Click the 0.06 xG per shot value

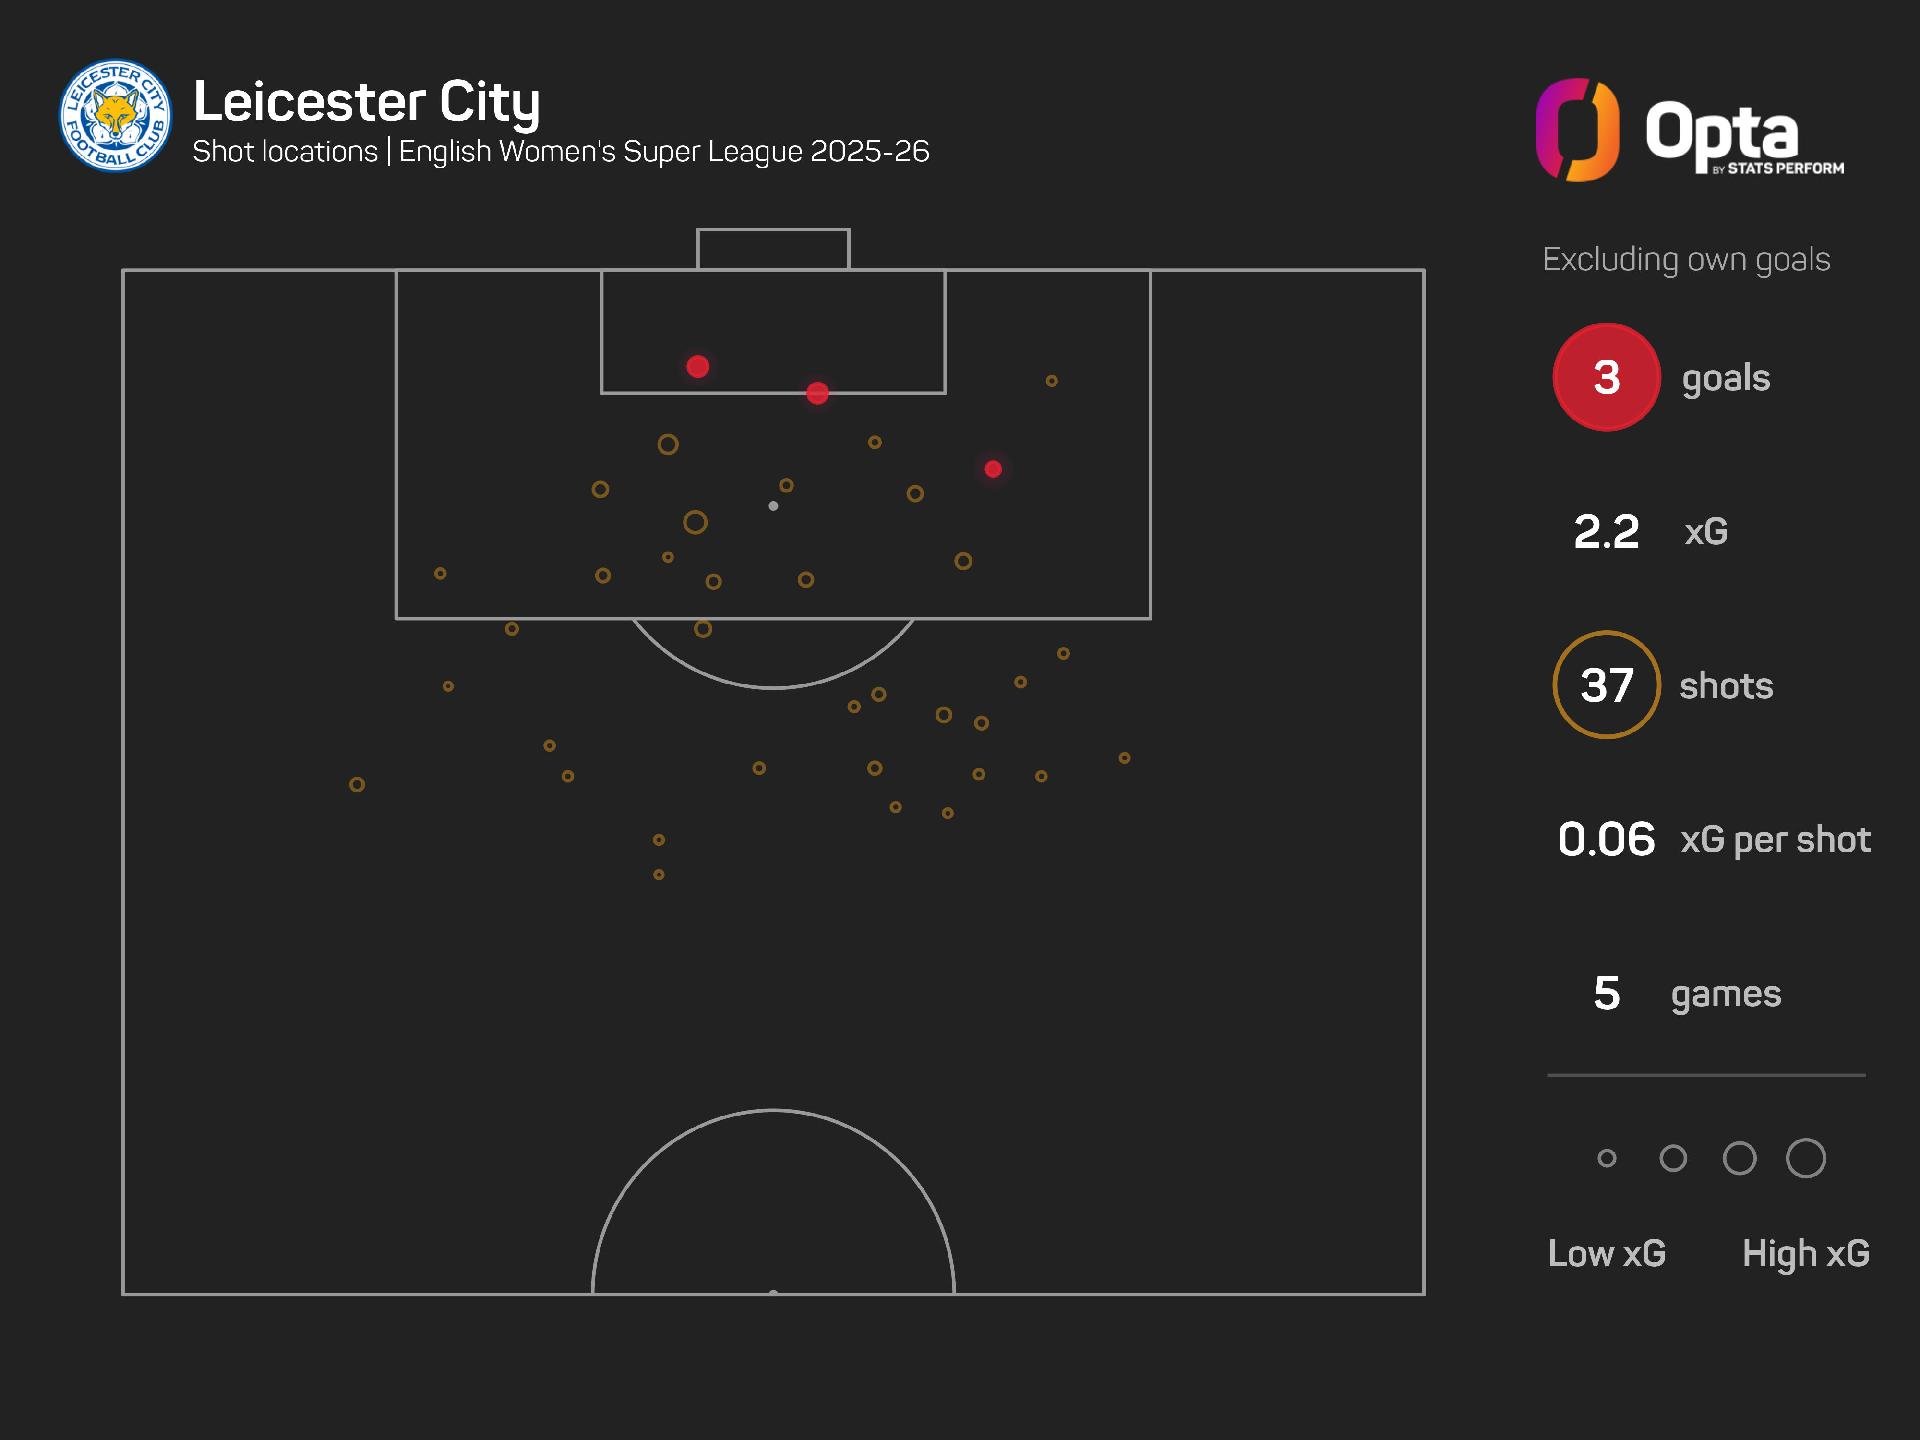[x=1606, y=839]
